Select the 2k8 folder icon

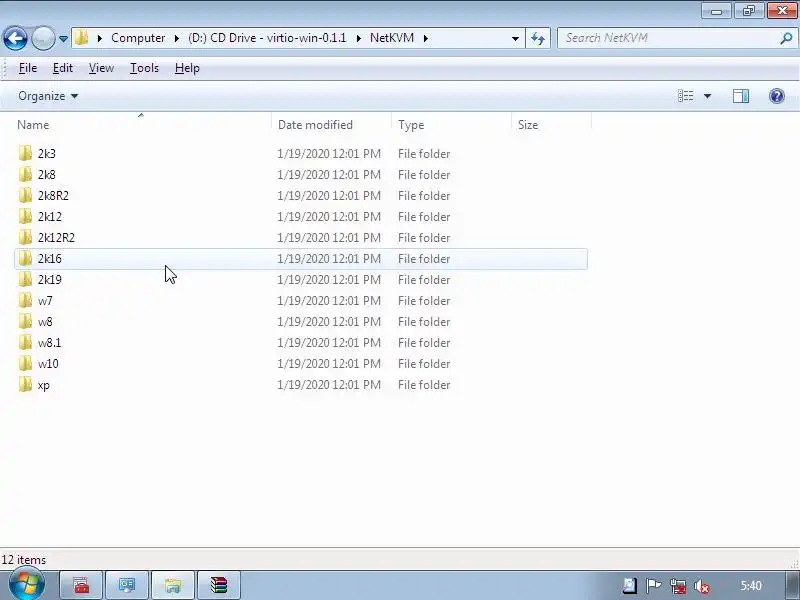click(25, 174)
